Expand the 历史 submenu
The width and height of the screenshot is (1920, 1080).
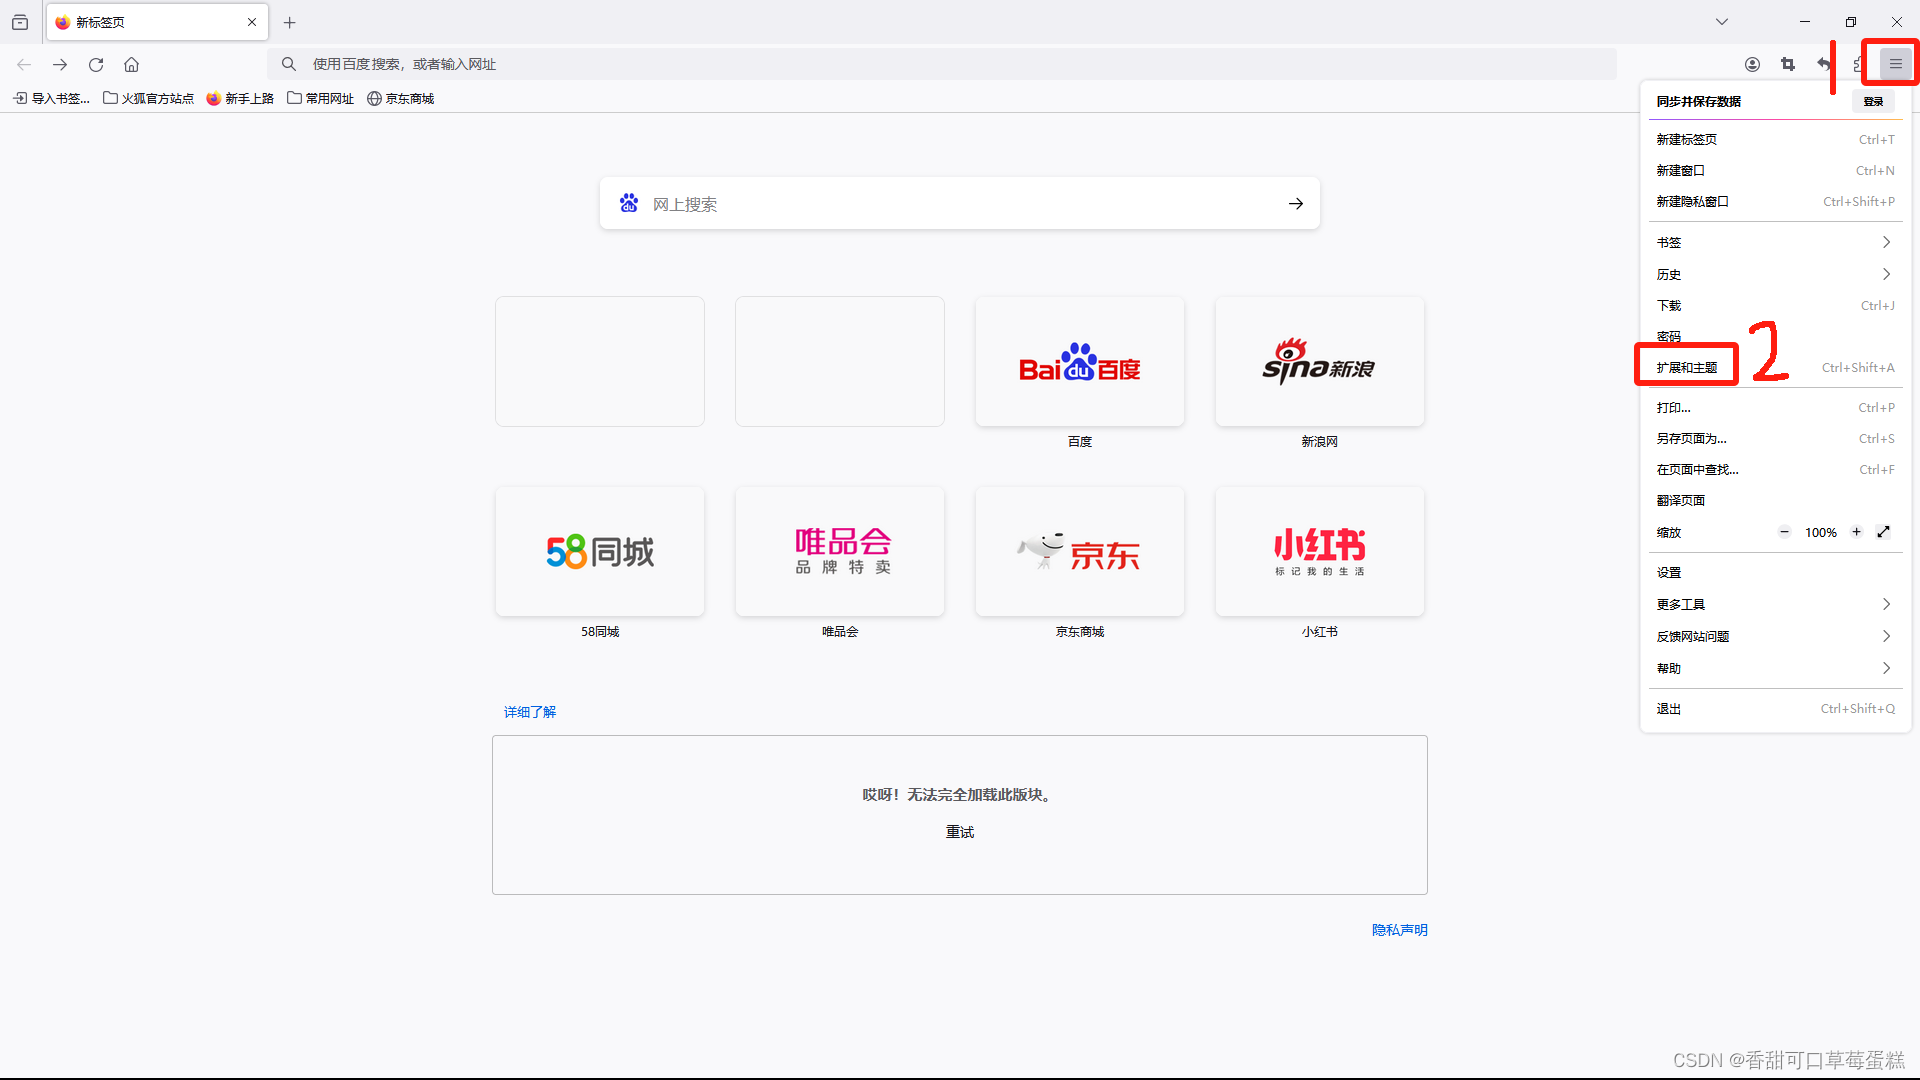[x=1775, y=274]
